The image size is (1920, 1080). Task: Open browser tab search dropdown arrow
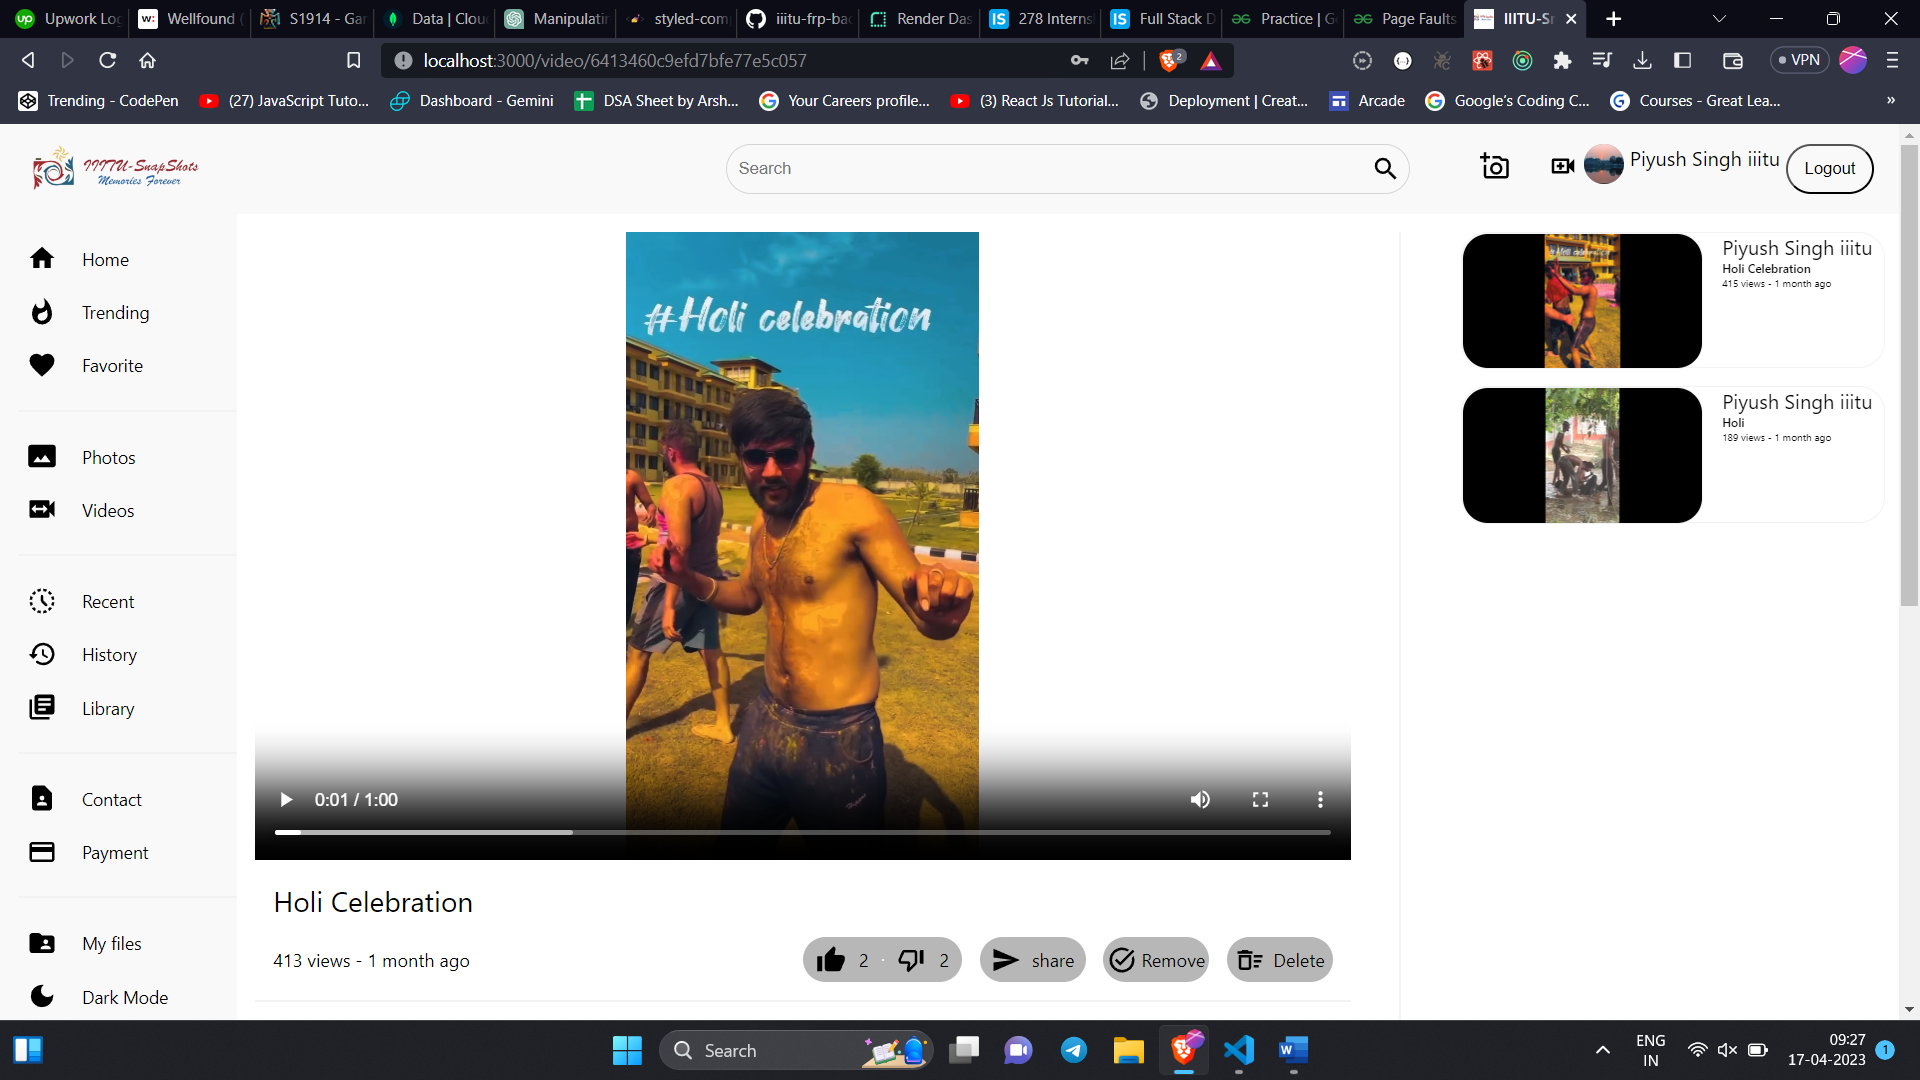1719,19
